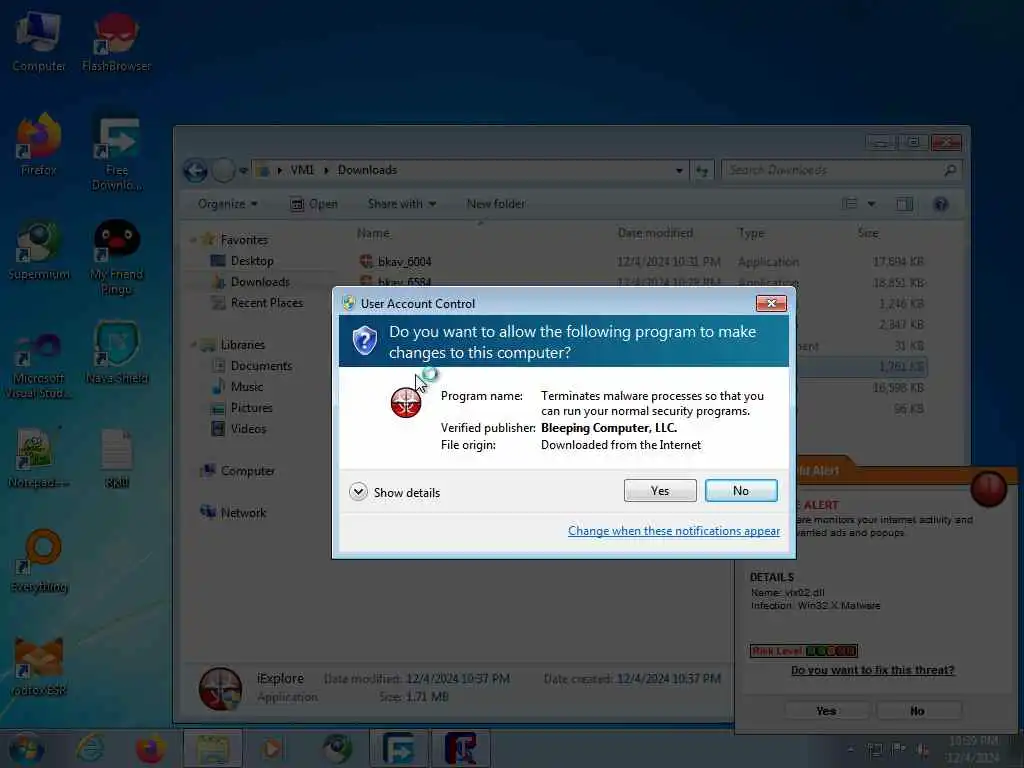Viewport: 1024px width, 768px height.
Task: Click Yes in the malware alert popup
Action: tap(826, 711)
